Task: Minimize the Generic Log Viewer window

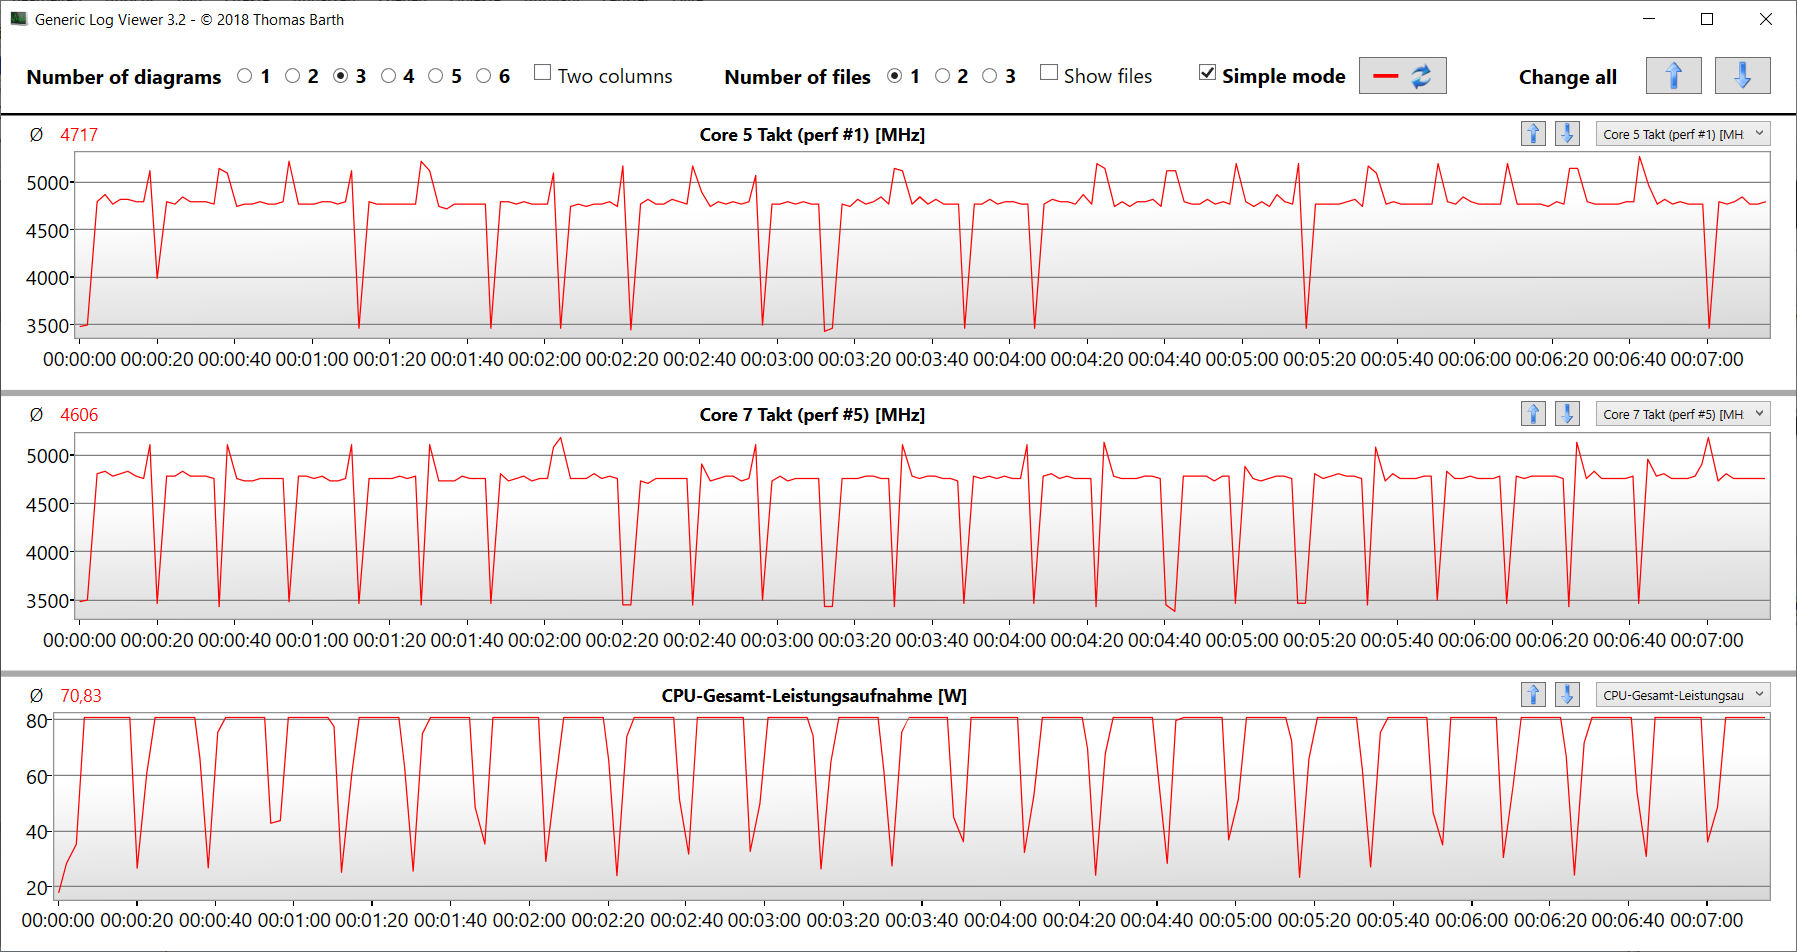Action: click(1650, 19)
